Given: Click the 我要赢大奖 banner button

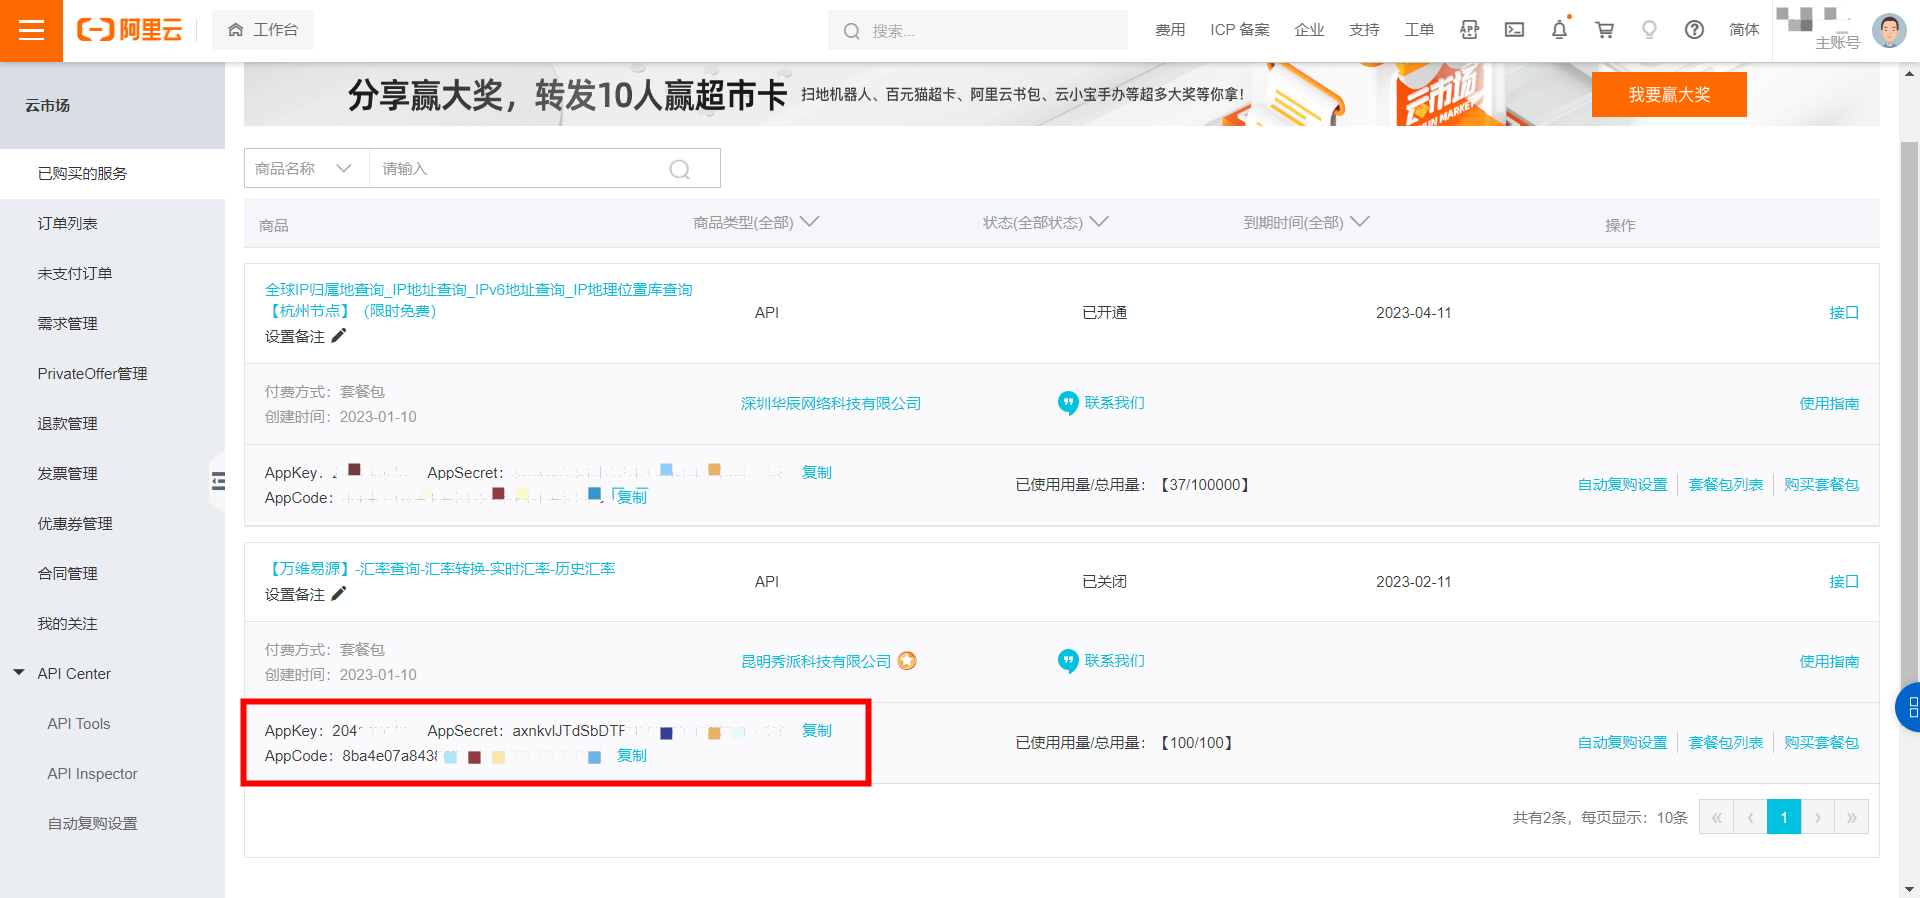Looking at the screenshot, I should (1669, 94).
